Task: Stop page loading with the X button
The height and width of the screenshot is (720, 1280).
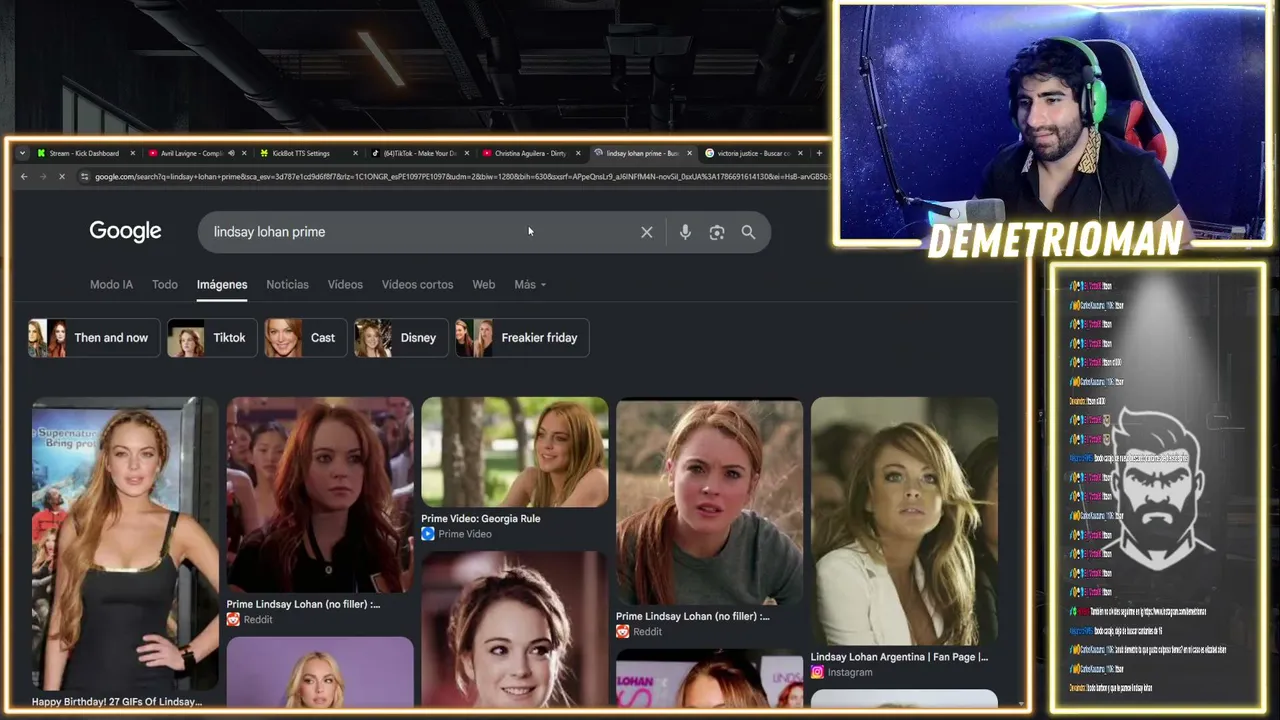Action: [x=61, y=177]
